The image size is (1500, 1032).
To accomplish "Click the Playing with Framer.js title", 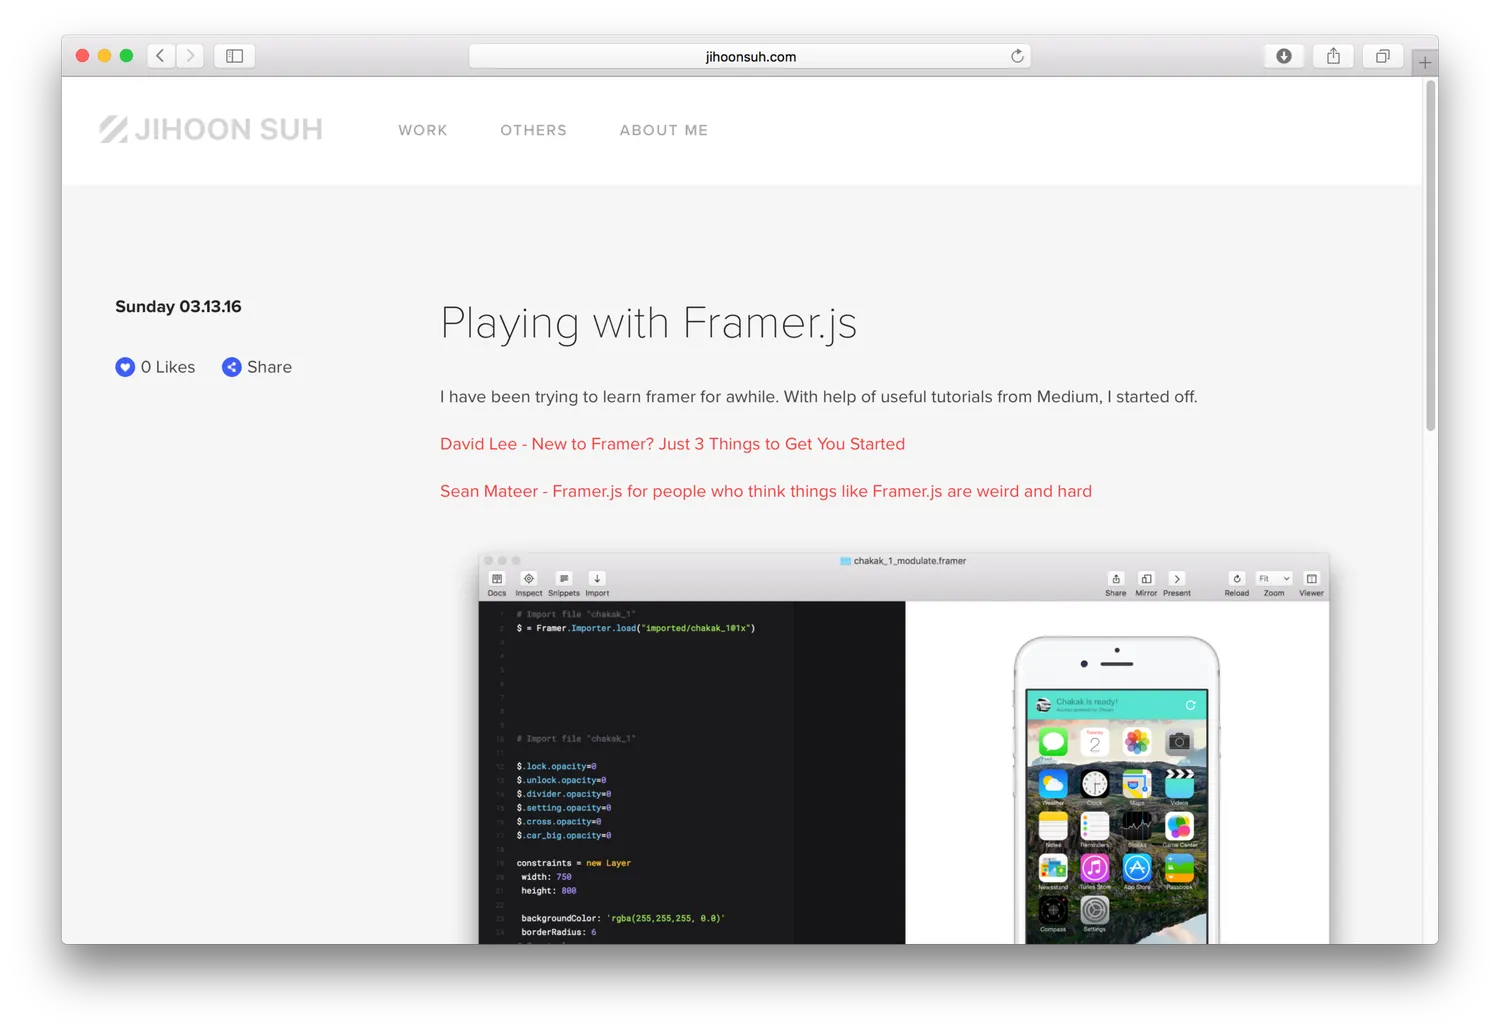I will (648, 323).
